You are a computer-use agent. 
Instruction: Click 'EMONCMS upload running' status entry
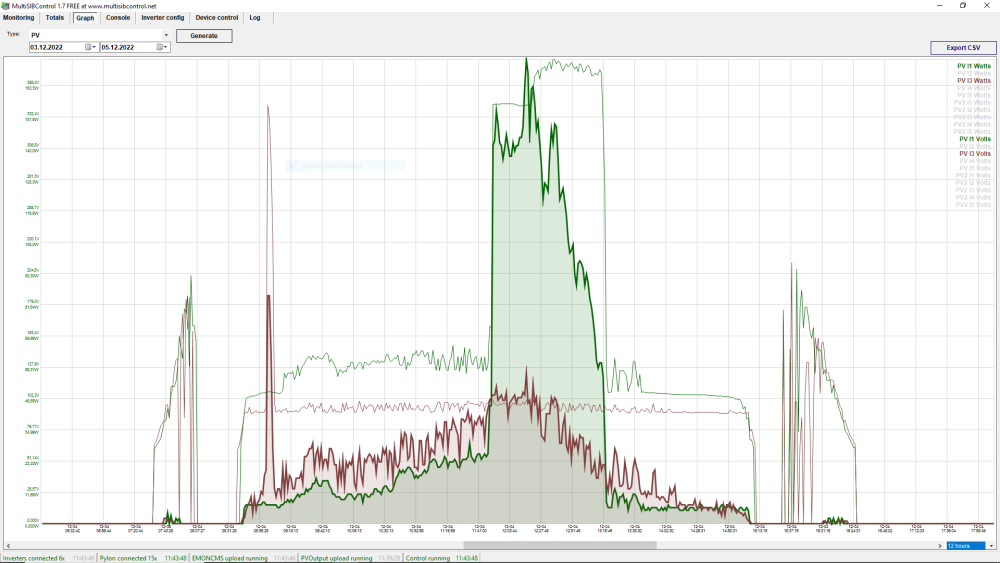click(230, 559)
